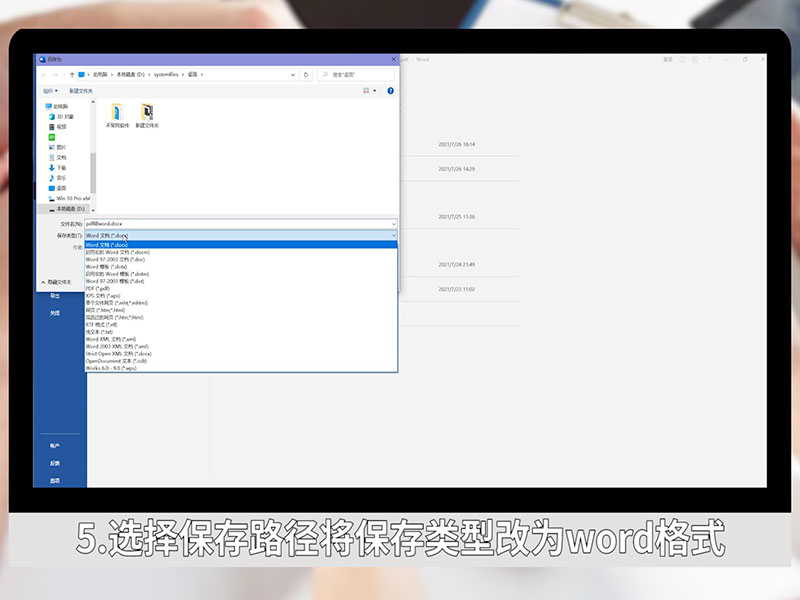The width and height of the screenshot is (800, 600).
Task: Change the view layout icon
Action: 366,91
